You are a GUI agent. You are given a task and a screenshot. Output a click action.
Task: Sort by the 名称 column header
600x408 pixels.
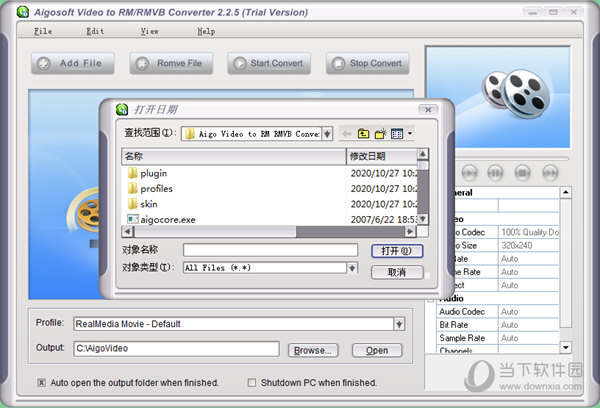[234, 156]
